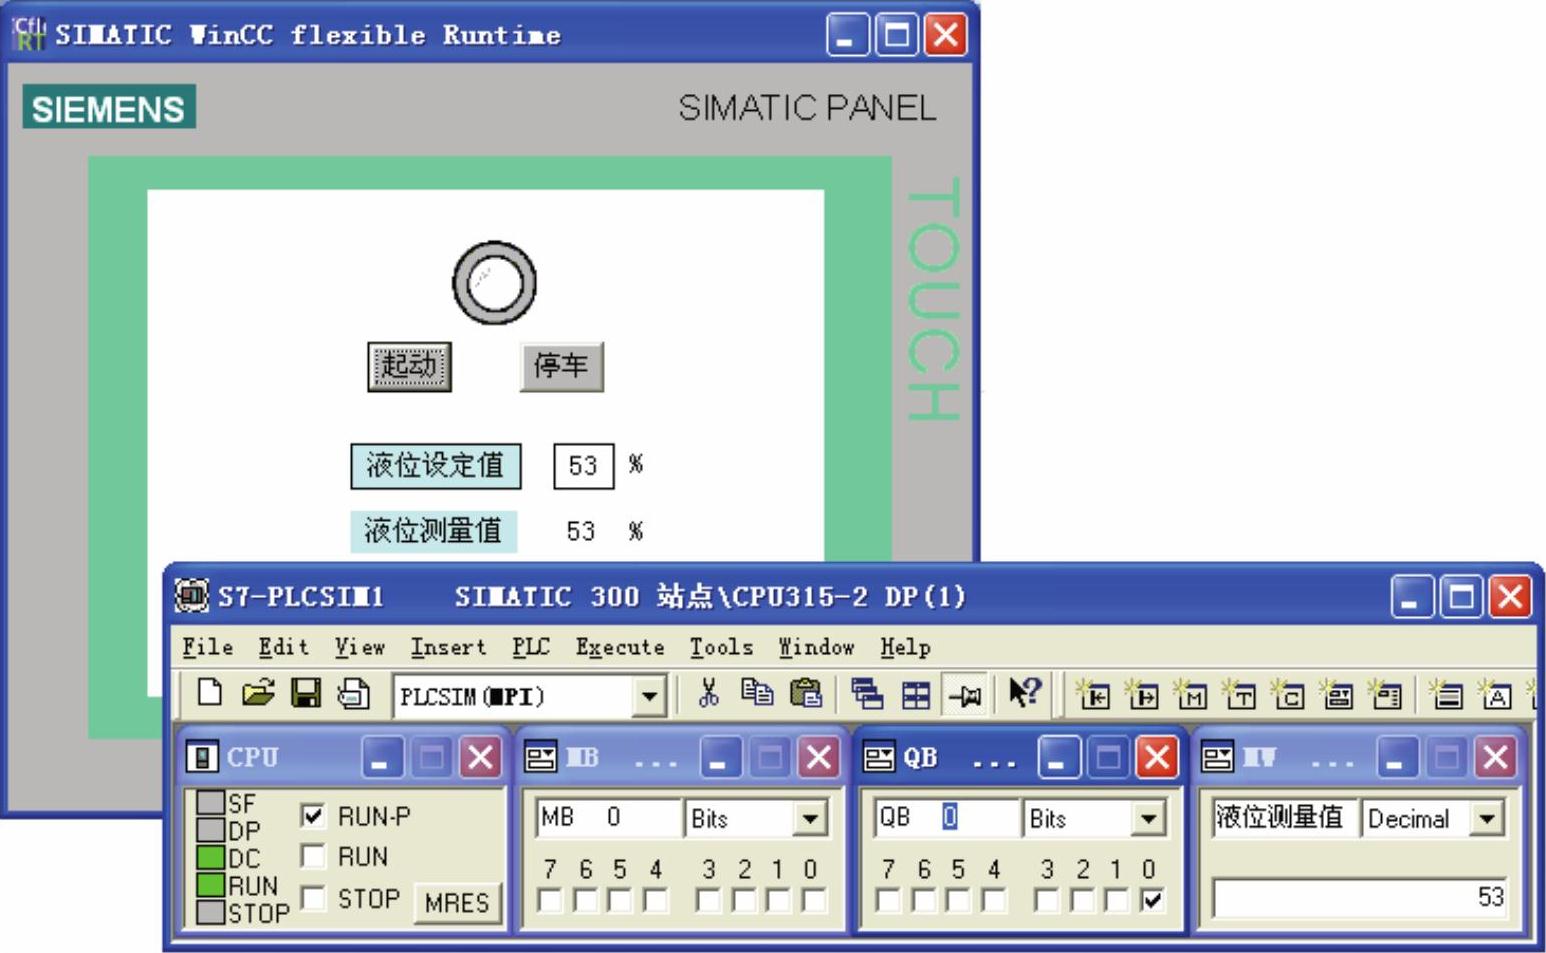
Task: Click the Save diskette toolbar icon
Action: click(x=305, y=693)
